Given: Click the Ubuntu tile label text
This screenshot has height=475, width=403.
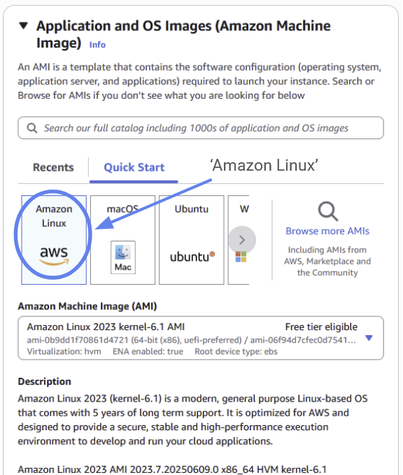Looking at the screenshot, I should coord(192,209).
